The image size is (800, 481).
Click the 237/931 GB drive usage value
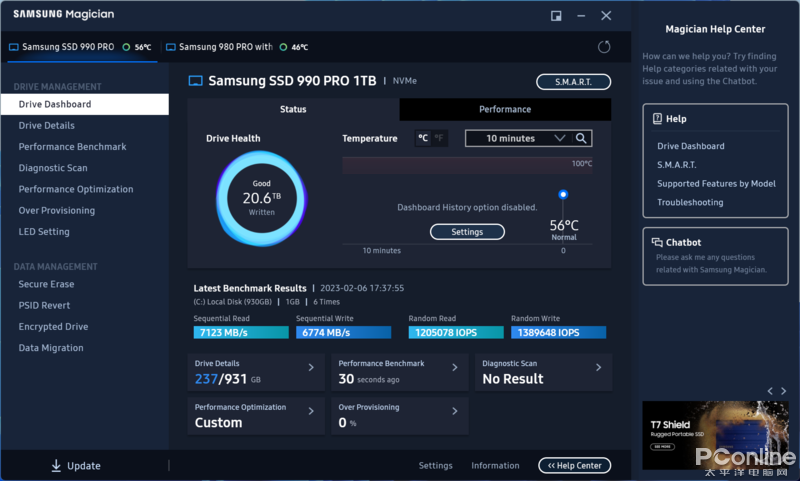(228, 379)
